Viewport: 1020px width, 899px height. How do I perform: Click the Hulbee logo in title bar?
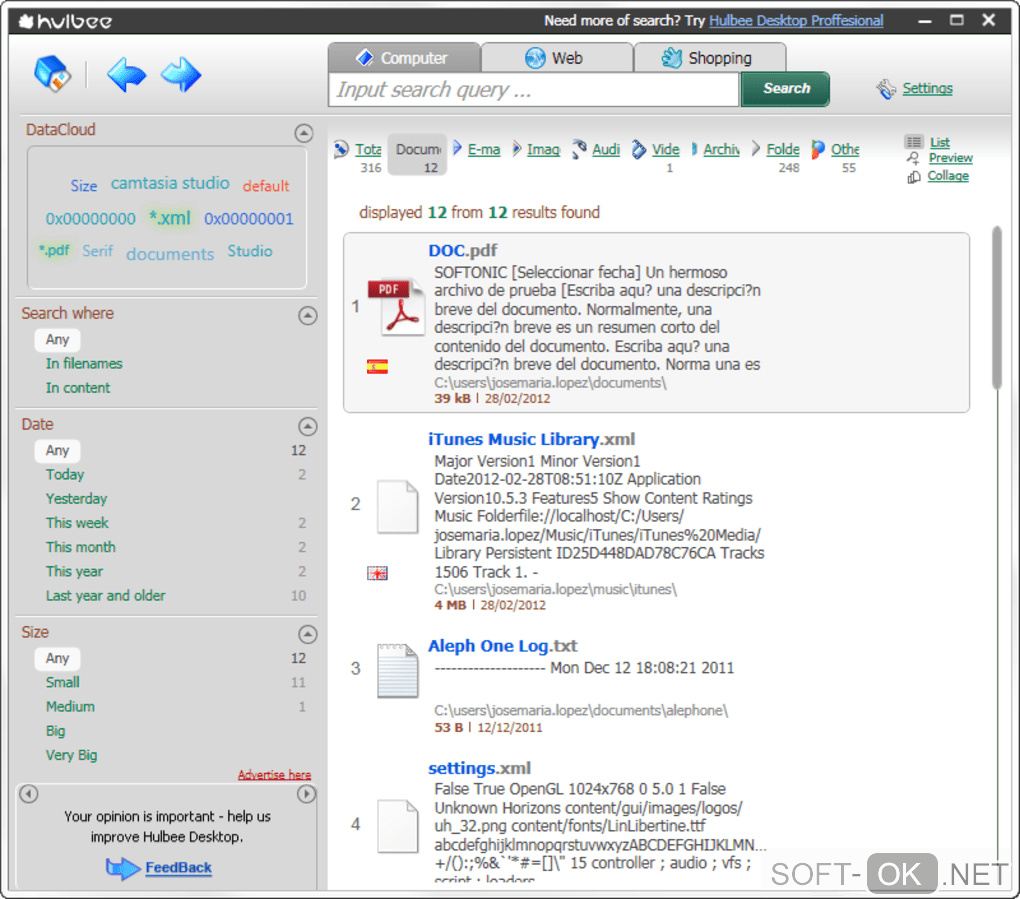click(x=66, y=21)
